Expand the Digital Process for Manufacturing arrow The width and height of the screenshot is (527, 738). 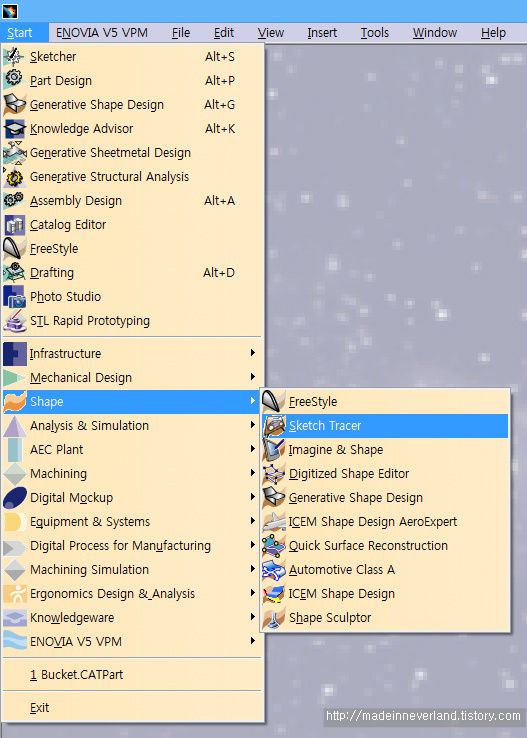pos(253,545)
